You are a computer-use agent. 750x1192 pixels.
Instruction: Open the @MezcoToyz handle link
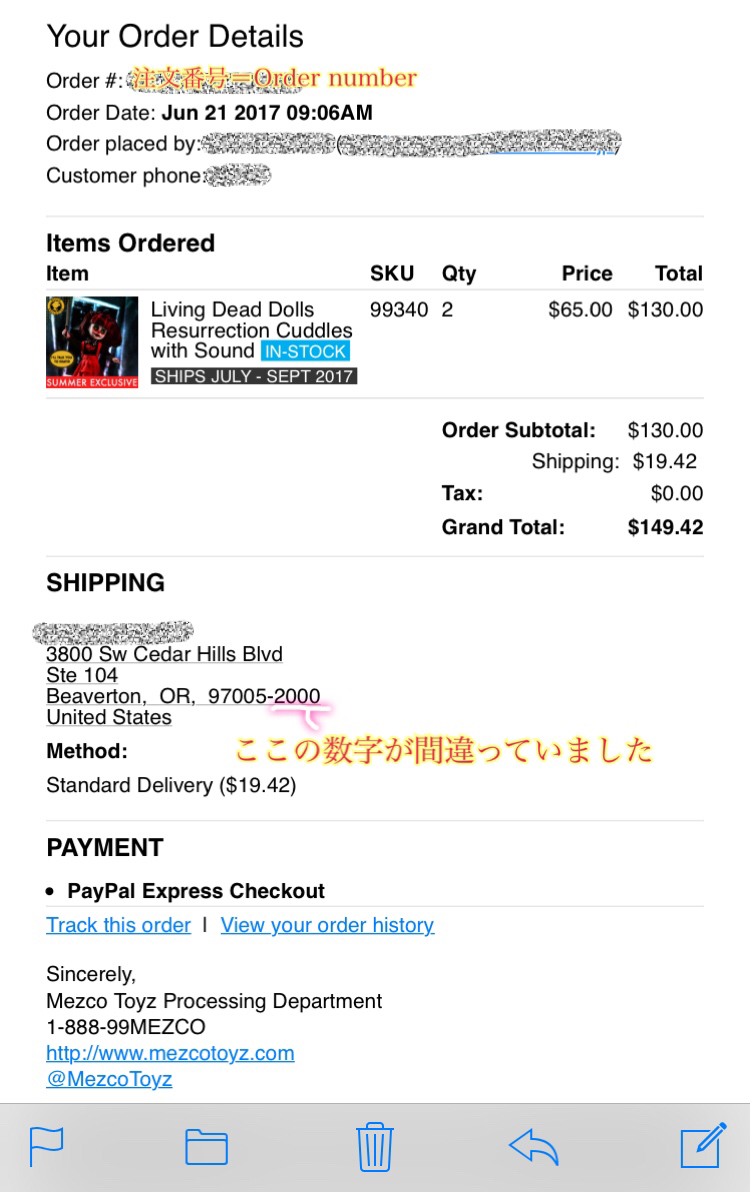109,1079
